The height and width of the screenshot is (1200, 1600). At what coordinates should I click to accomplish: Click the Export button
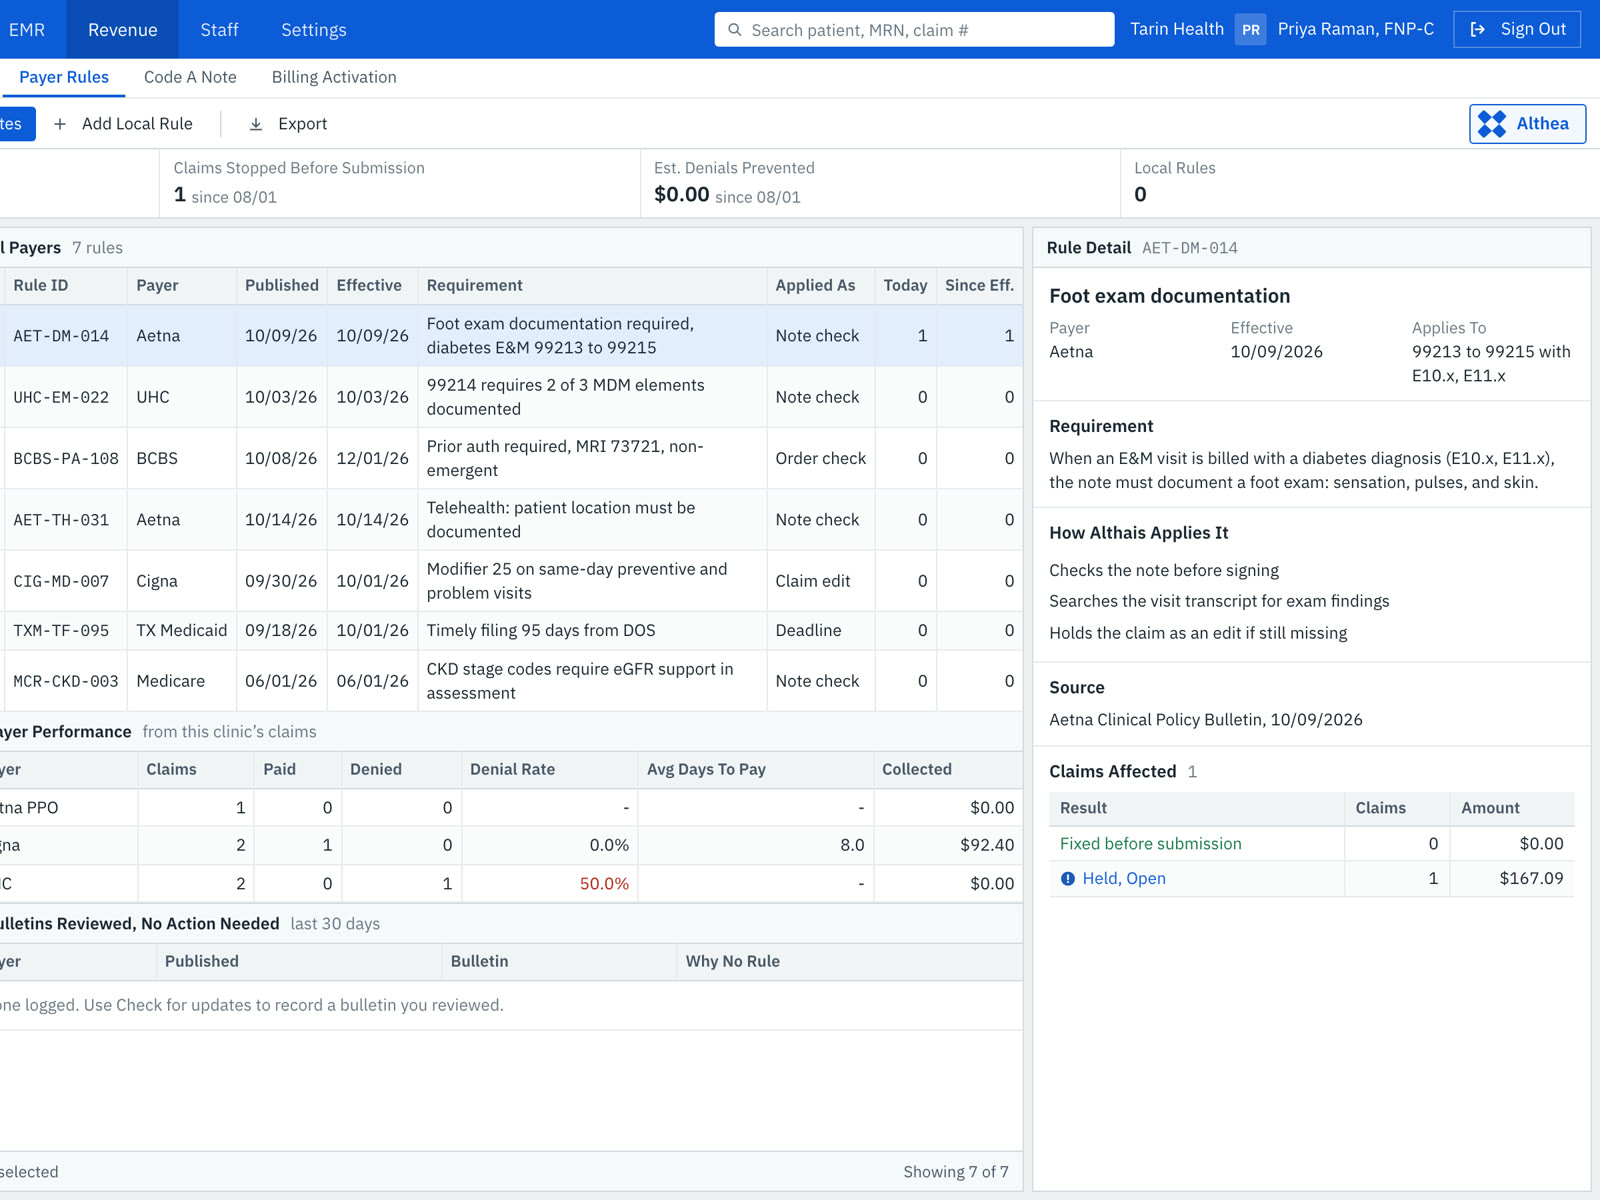288,124
